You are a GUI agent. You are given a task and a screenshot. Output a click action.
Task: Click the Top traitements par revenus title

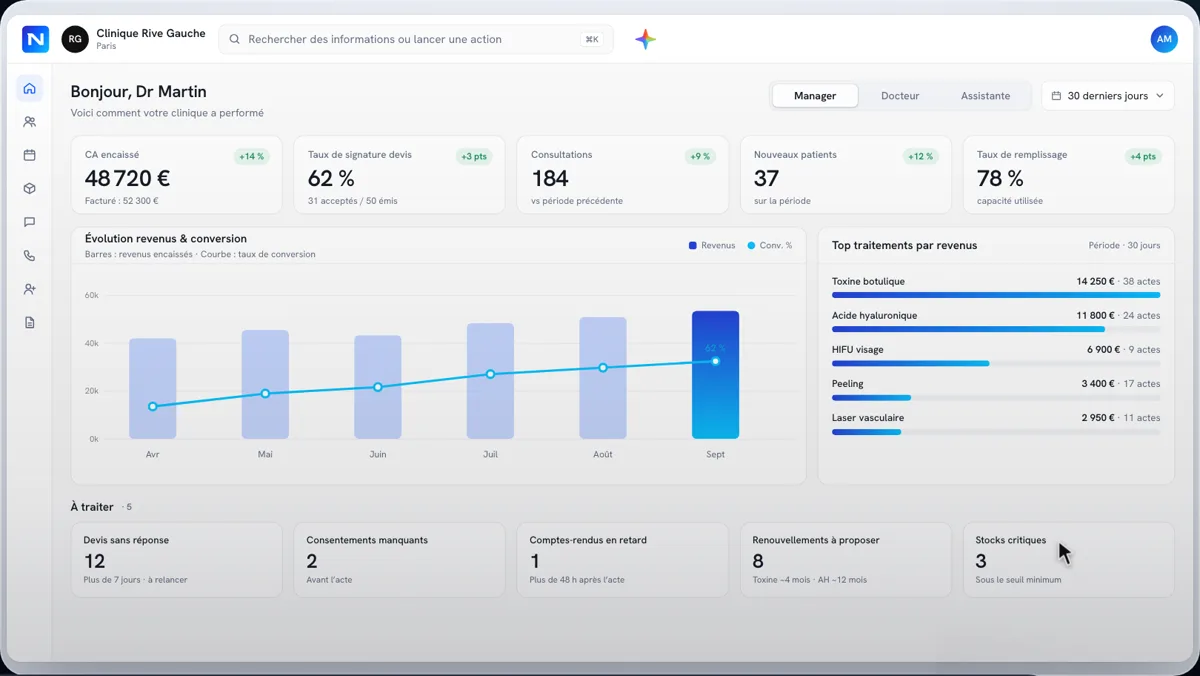click(905, 245)
